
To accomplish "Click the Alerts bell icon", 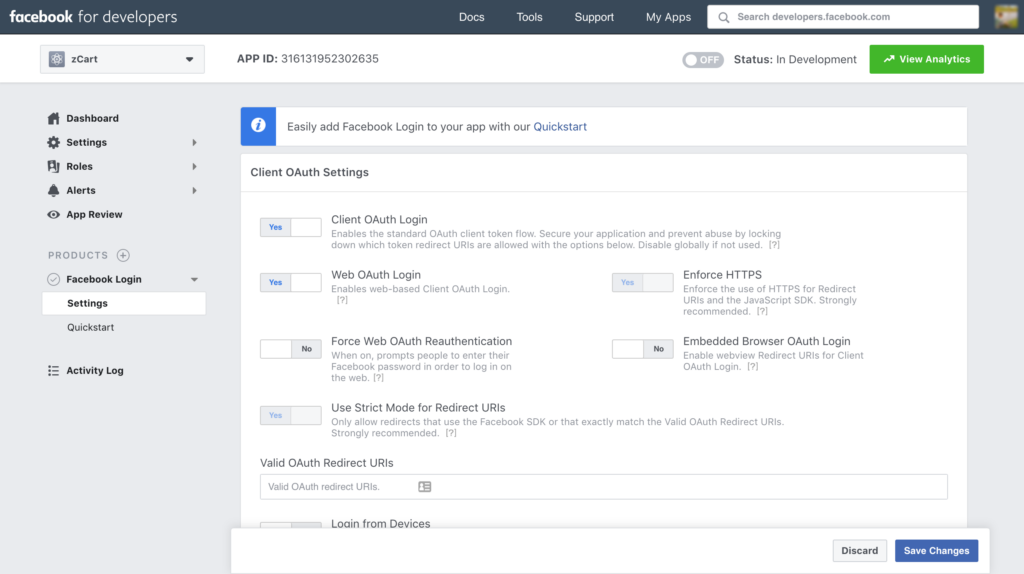I will [54, 190].
